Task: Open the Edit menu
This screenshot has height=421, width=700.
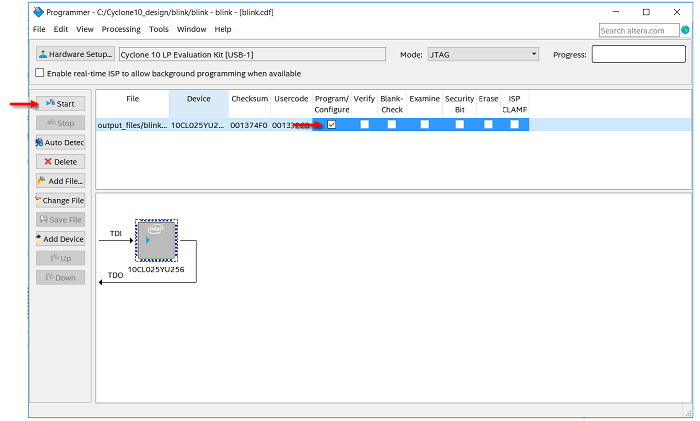Action: 61,29
